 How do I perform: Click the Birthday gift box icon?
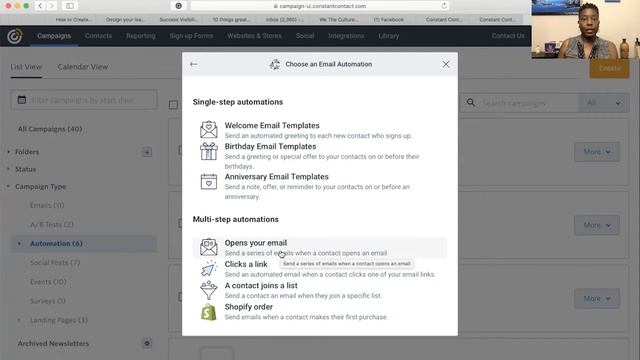coord(209,151)
